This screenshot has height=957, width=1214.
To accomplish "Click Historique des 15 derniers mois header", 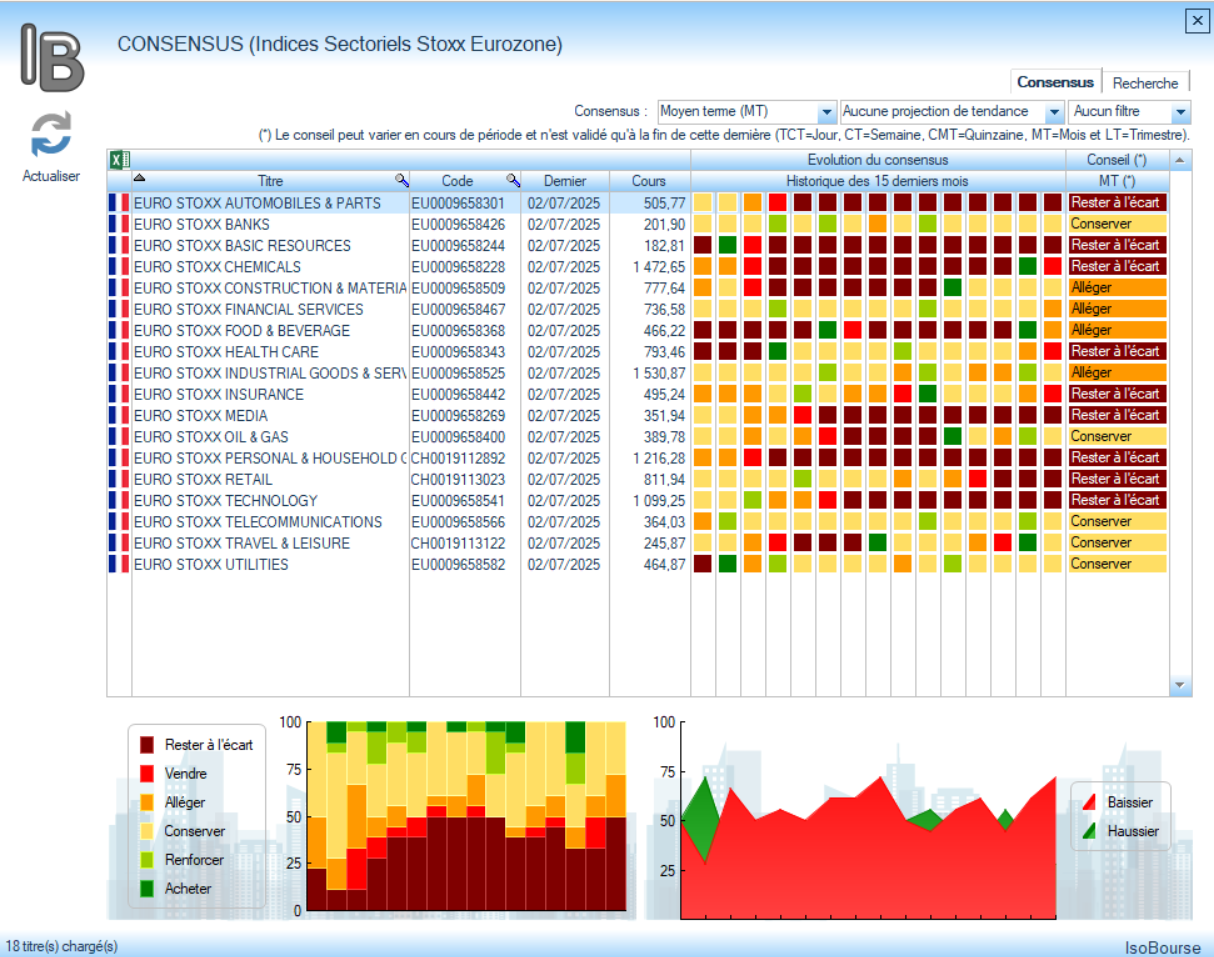I will click(x=878, y=181).
